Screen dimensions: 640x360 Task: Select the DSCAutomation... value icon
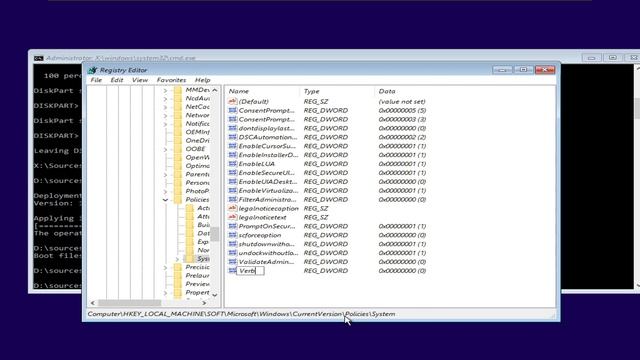click(x=233, y=137)
